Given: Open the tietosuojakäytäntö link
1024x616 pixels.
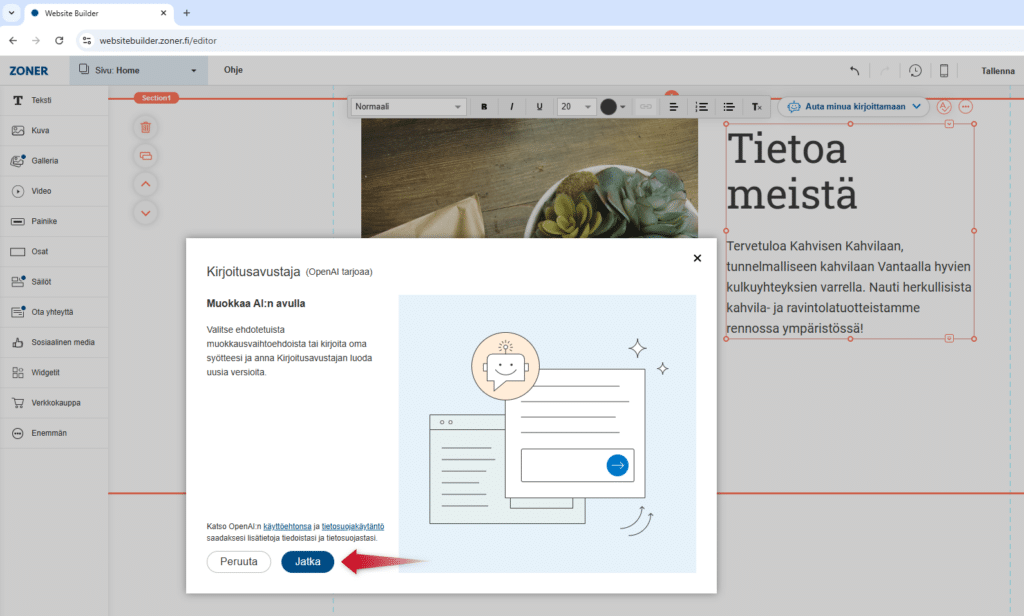Looking at the screenshot, I should coord(352,526).
